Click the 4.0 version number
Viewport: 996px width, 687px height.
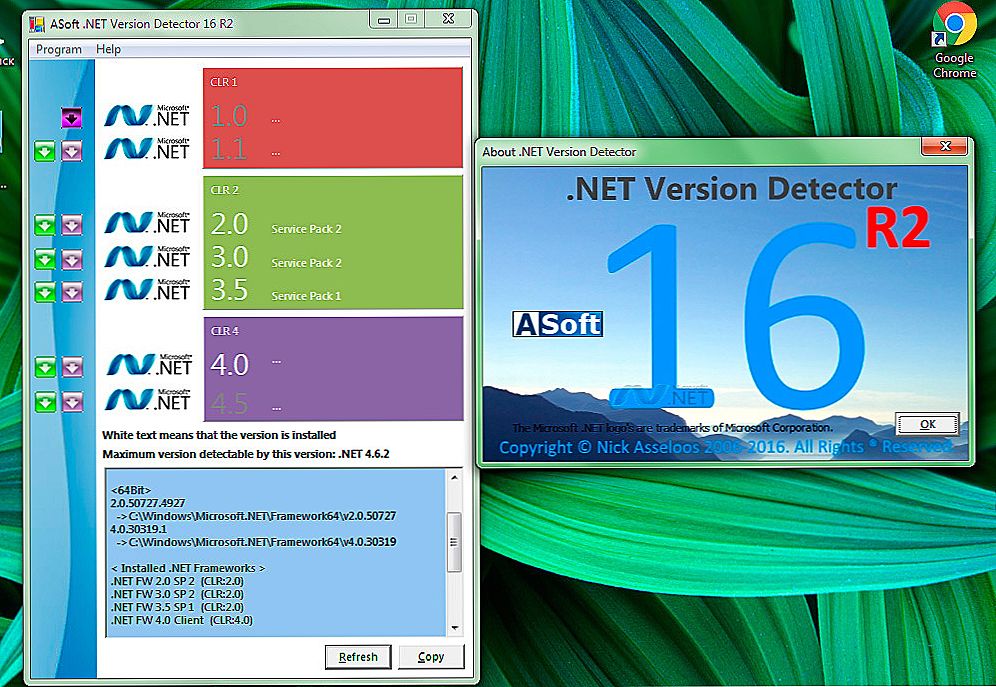pos(229,365)
